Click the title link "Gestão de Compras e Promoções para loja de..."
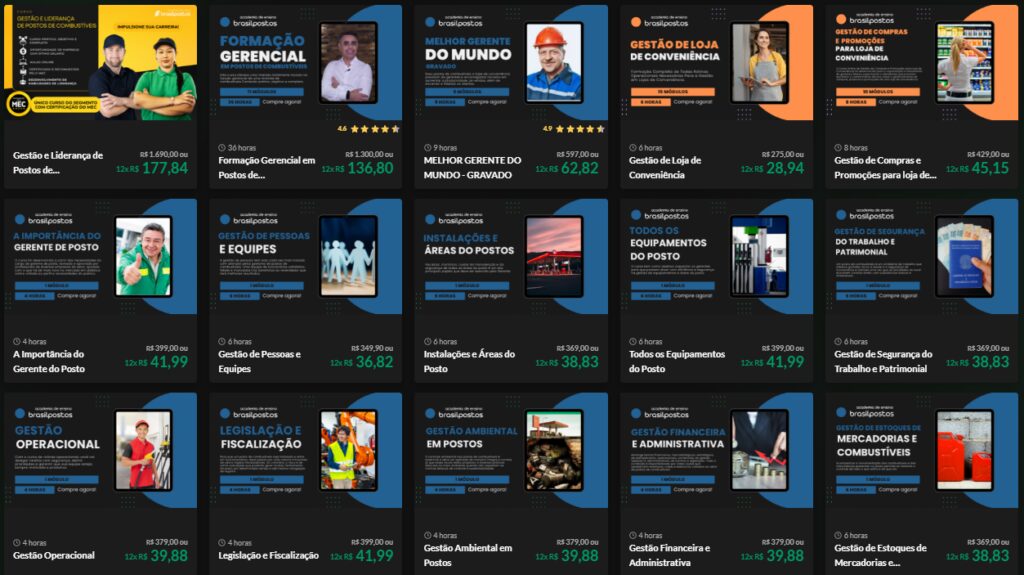 tap(885, 167)
